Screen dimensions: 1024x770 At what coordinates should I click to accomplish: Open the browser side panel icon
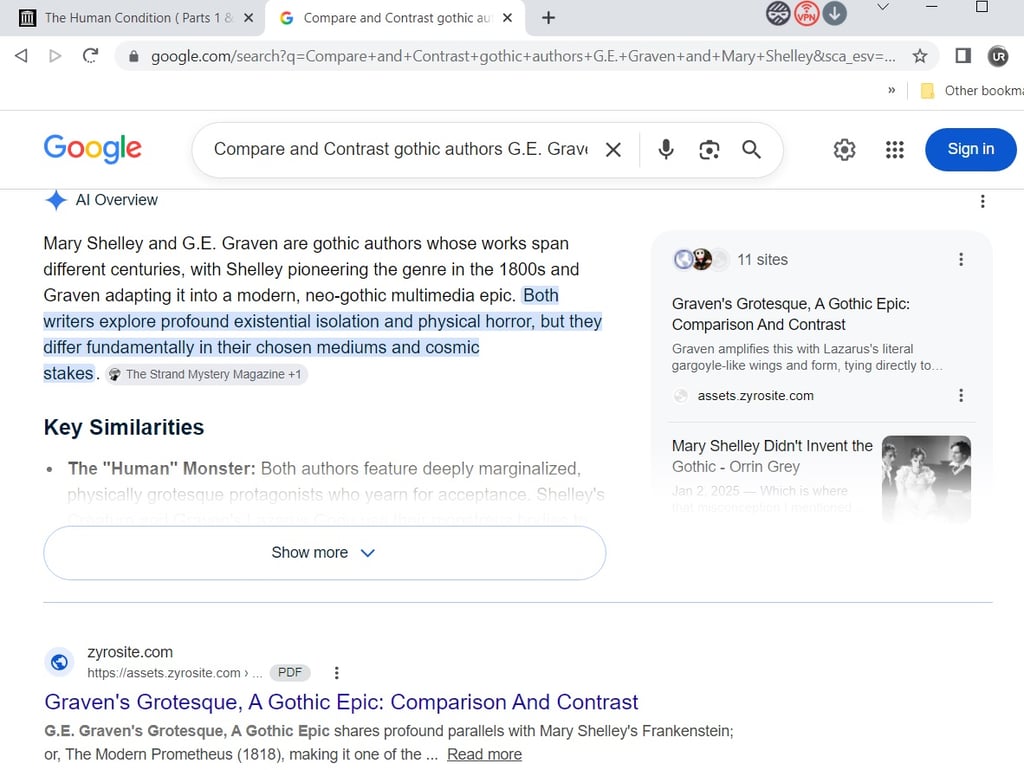(963, 56)
